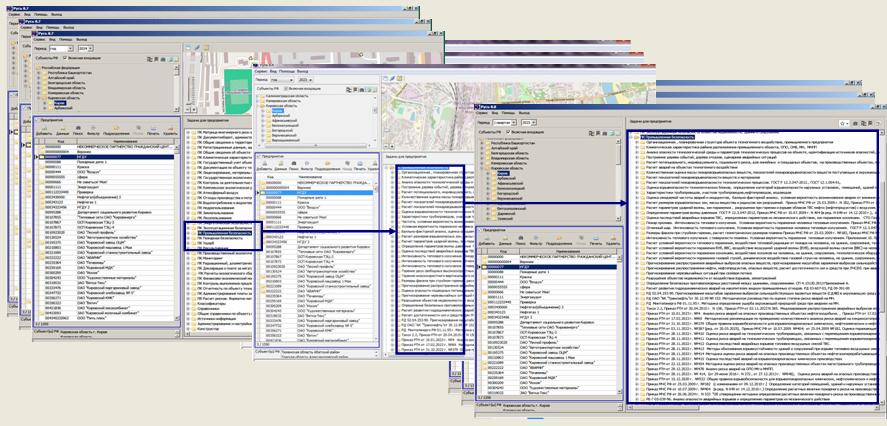The image size is (887, 426).
Task: Click Добавить icon in Русь 8.8 enterprises toolbar
Action: [x=486, y=241]
